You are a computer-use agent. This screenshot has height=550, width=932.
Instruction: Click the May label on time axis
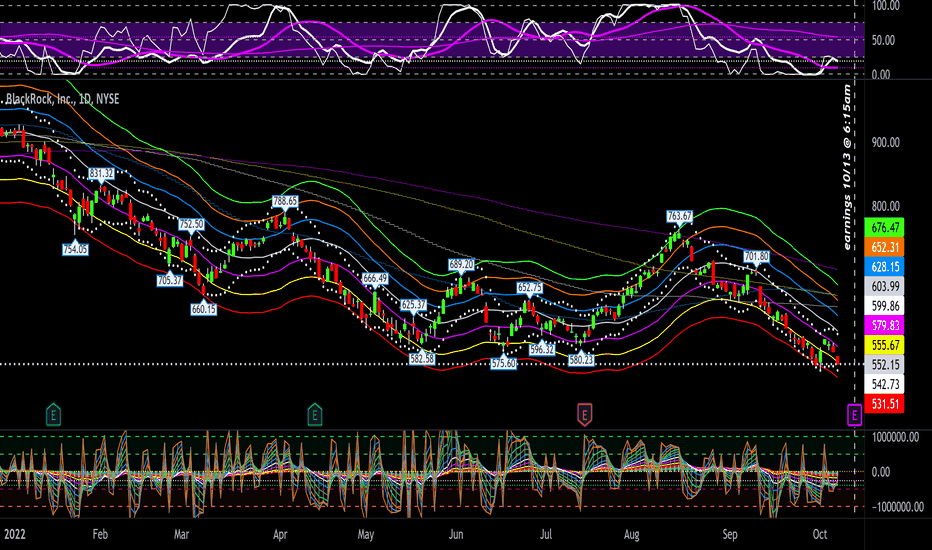[x=366, y=535]
